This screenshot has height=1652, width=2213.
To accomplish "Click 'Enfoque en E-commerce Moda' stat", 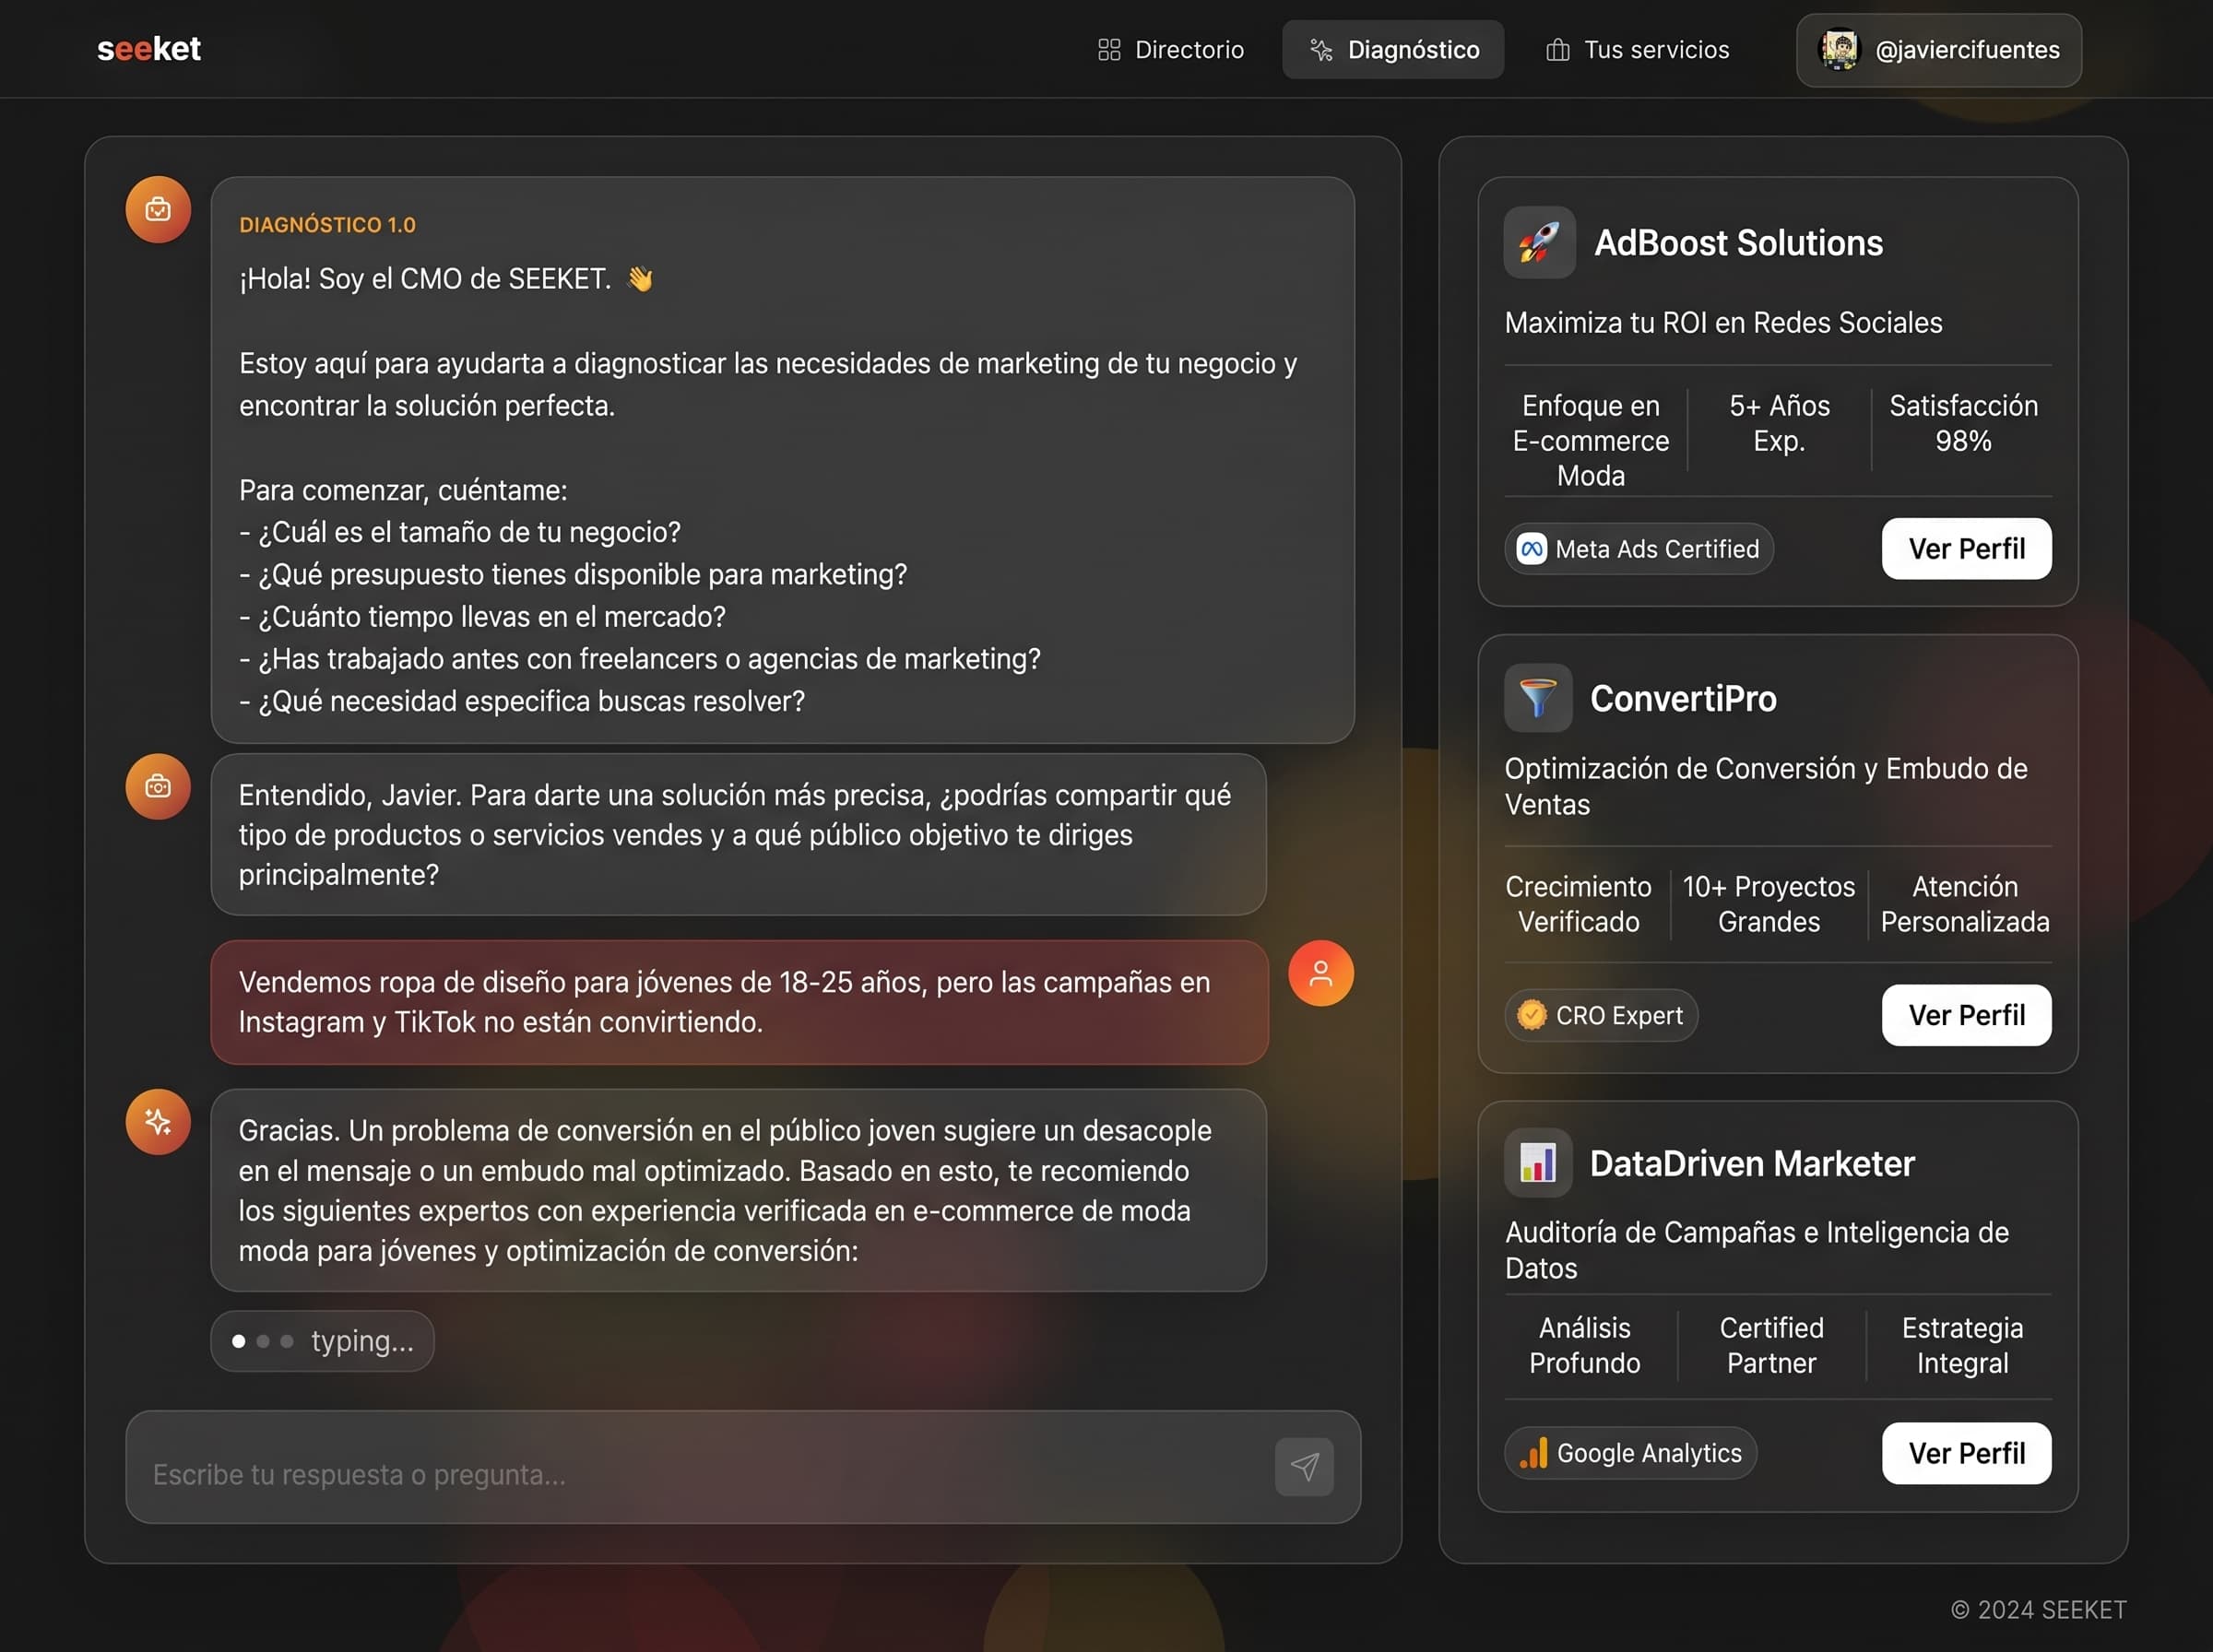I will (1590, 440).
